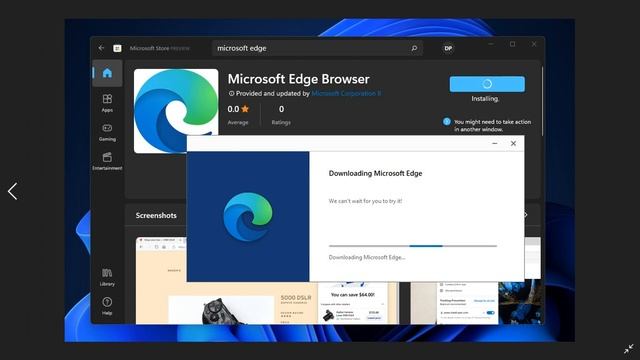Screen dimensions: 640x360
Task: Click the Microsoft Store Preview title text
Action: pos(160,48)
